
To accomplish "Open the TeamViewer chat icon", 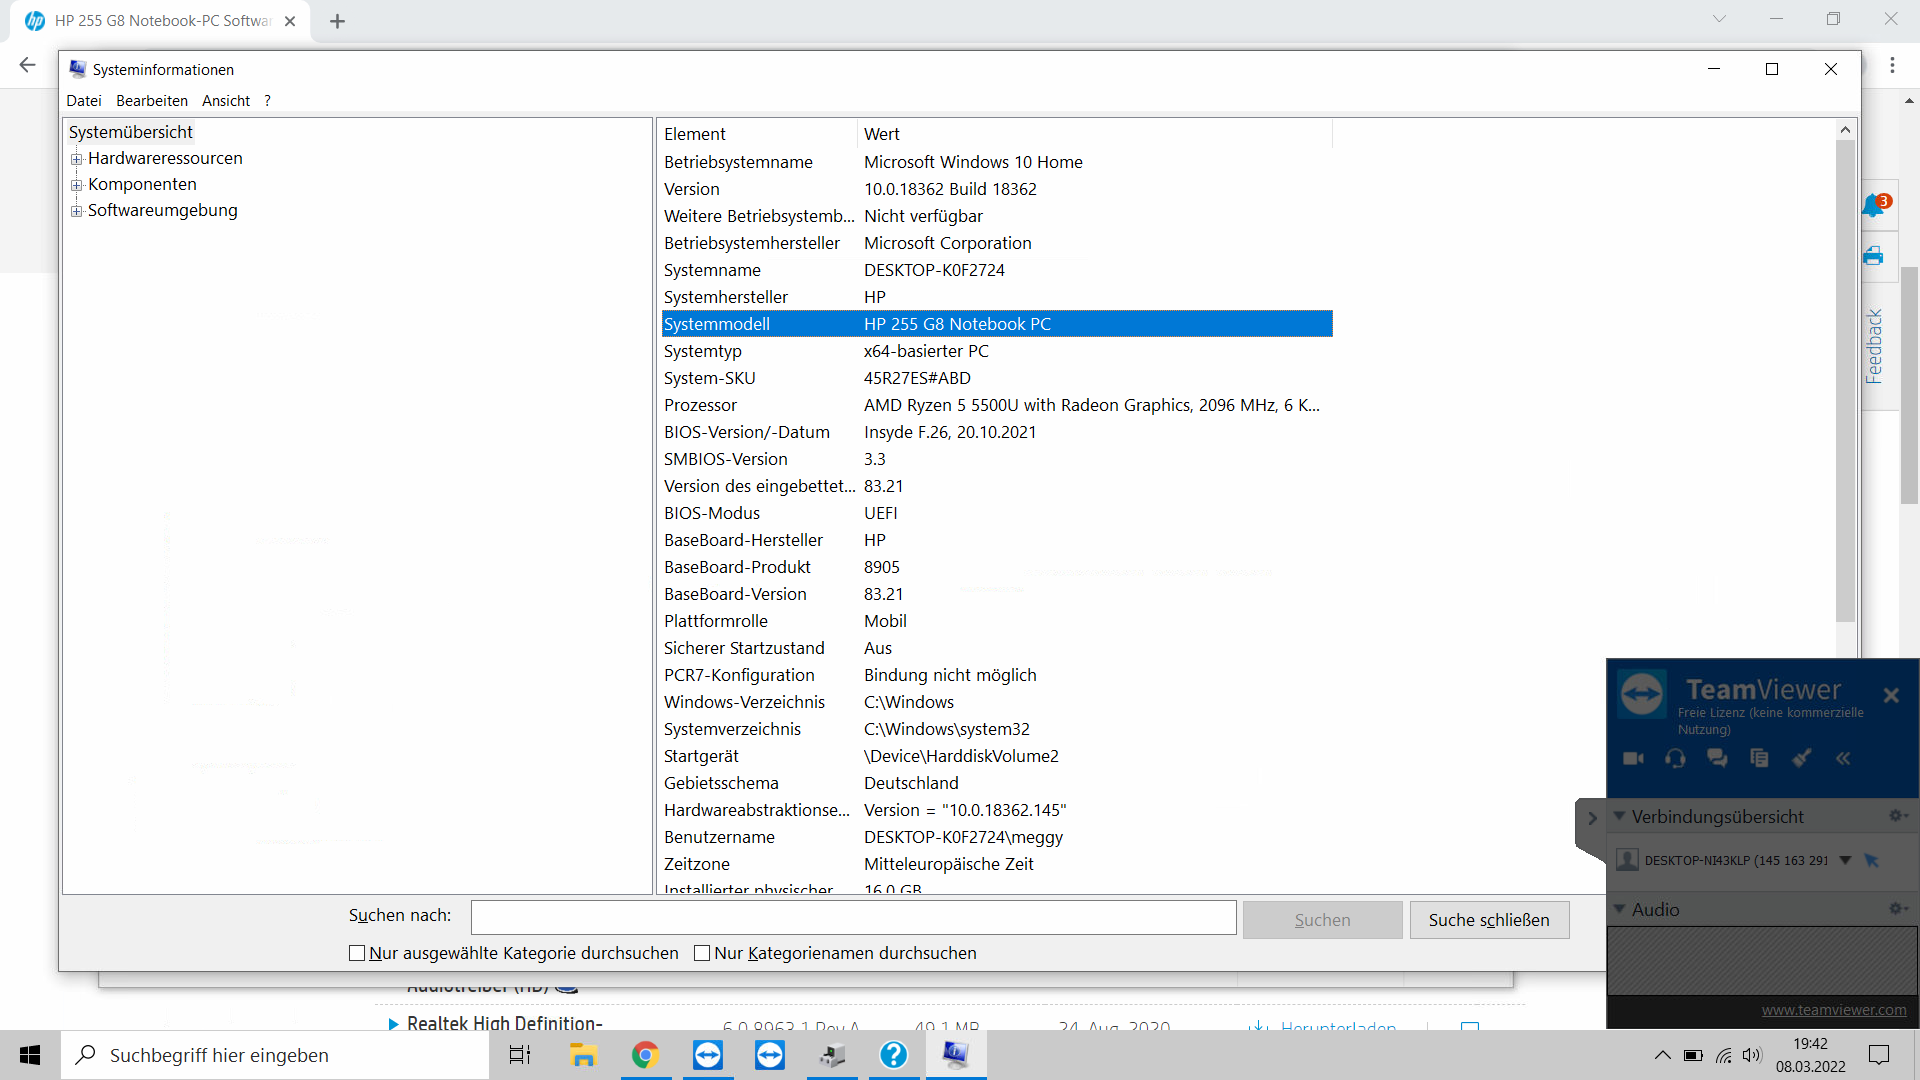I will pyautogui.click(x=1717, y=758).
